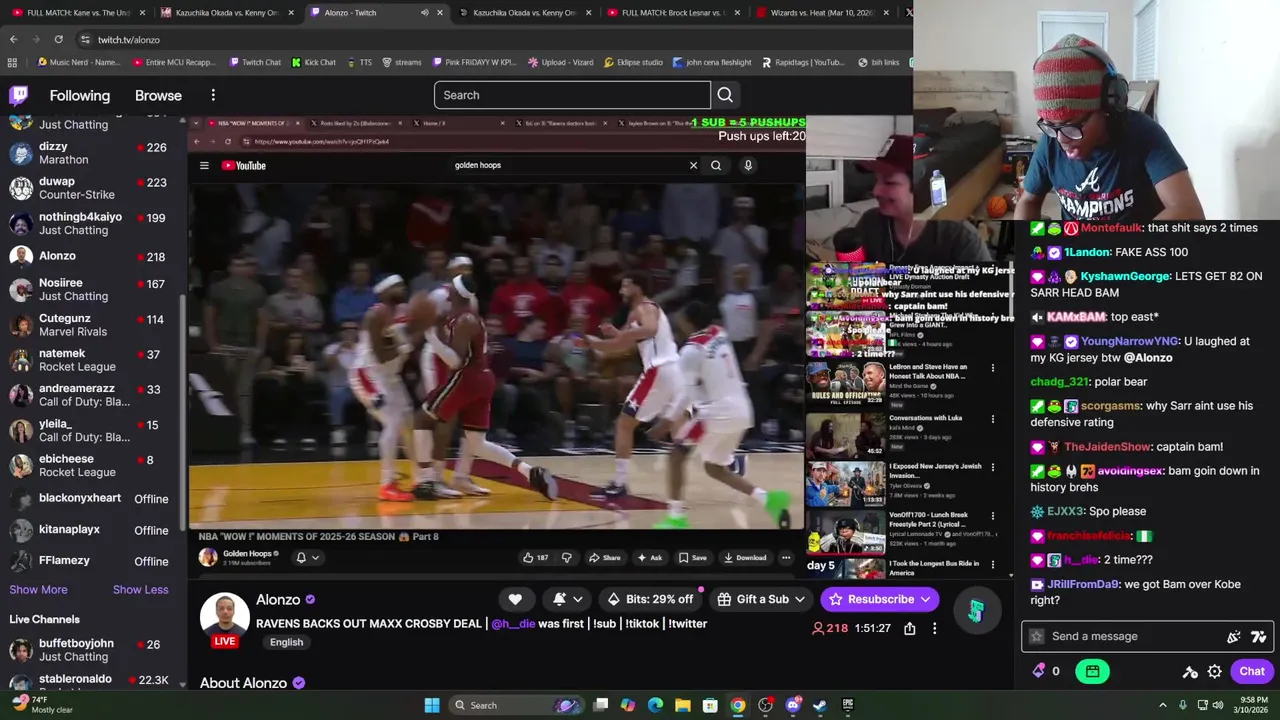
Task: Click the English language tag
Action: tap(286, 642)
